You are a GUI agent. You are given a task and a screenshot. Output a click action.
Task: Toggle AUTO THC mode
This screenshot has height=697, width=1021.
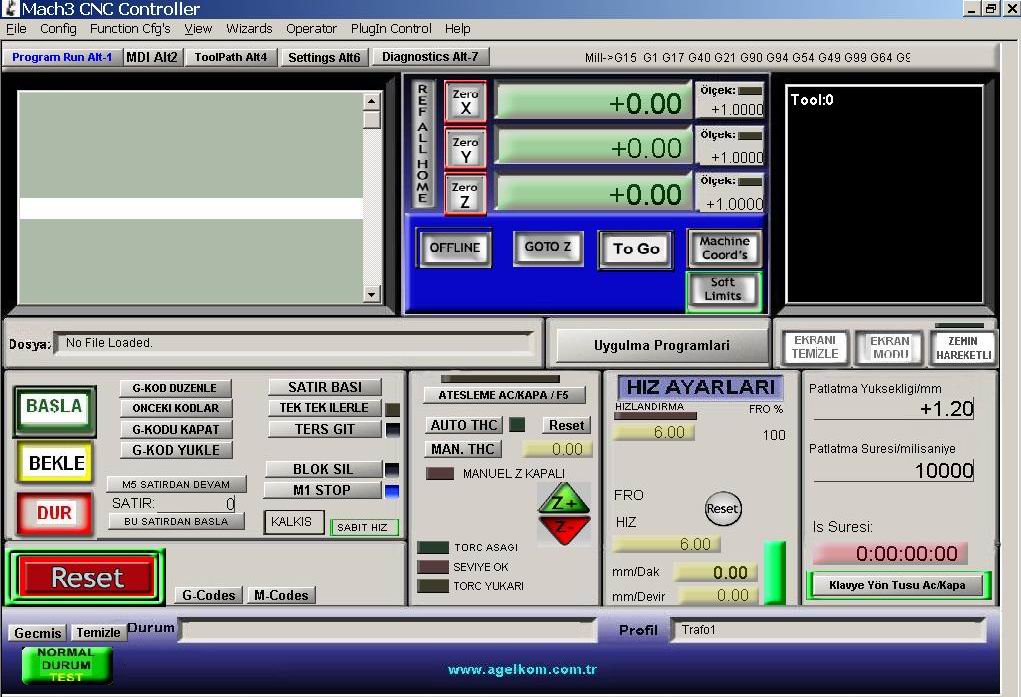click(464, 425)
